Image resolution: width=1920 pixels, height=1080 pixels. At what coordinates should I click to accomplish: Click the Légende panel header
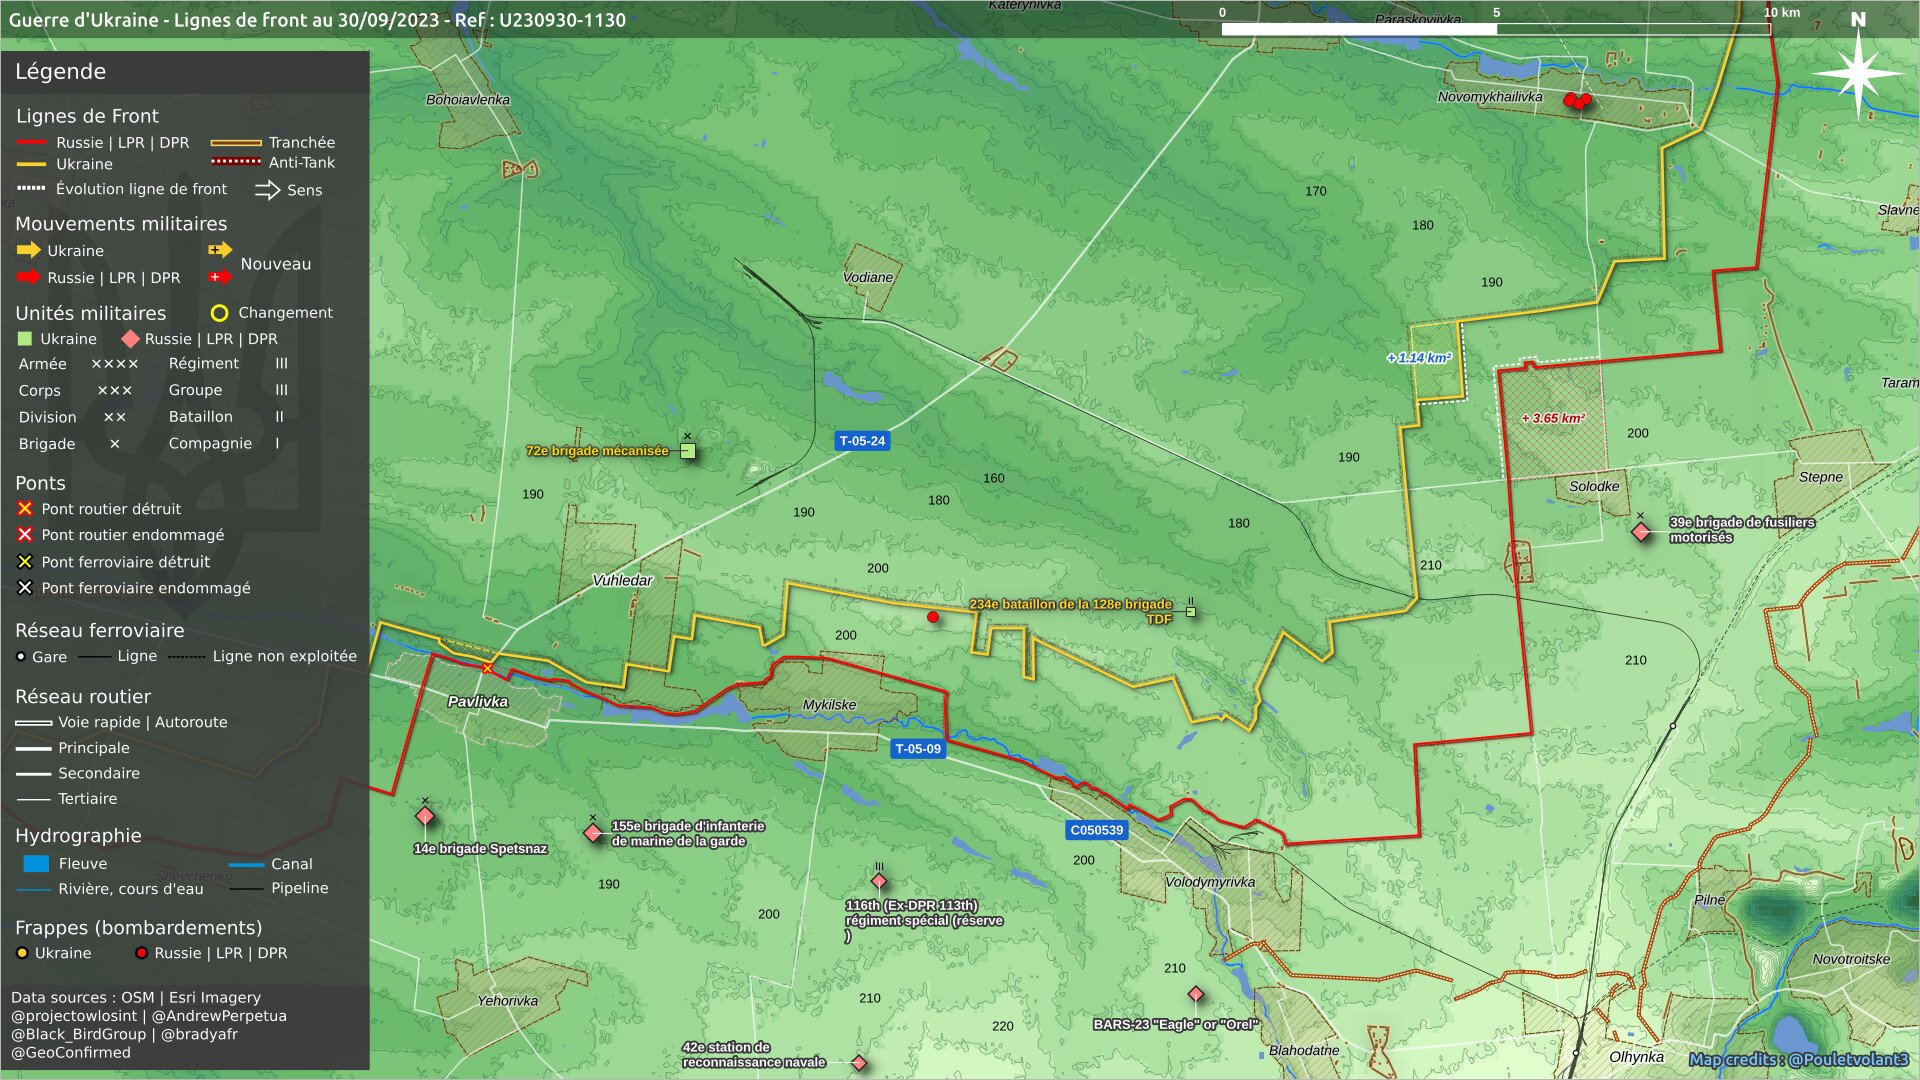185,72
